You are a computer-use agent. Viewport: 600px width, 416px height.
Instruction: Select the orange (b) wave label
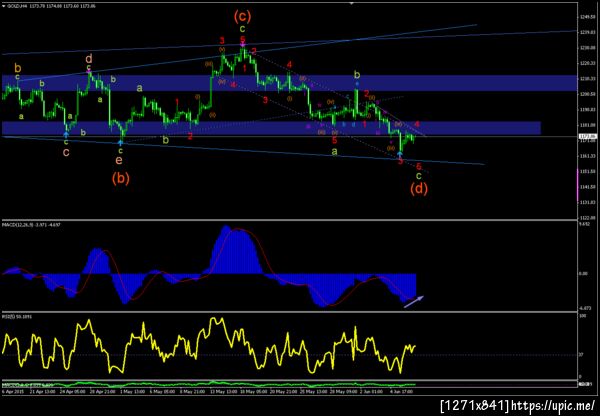[121, 178]
